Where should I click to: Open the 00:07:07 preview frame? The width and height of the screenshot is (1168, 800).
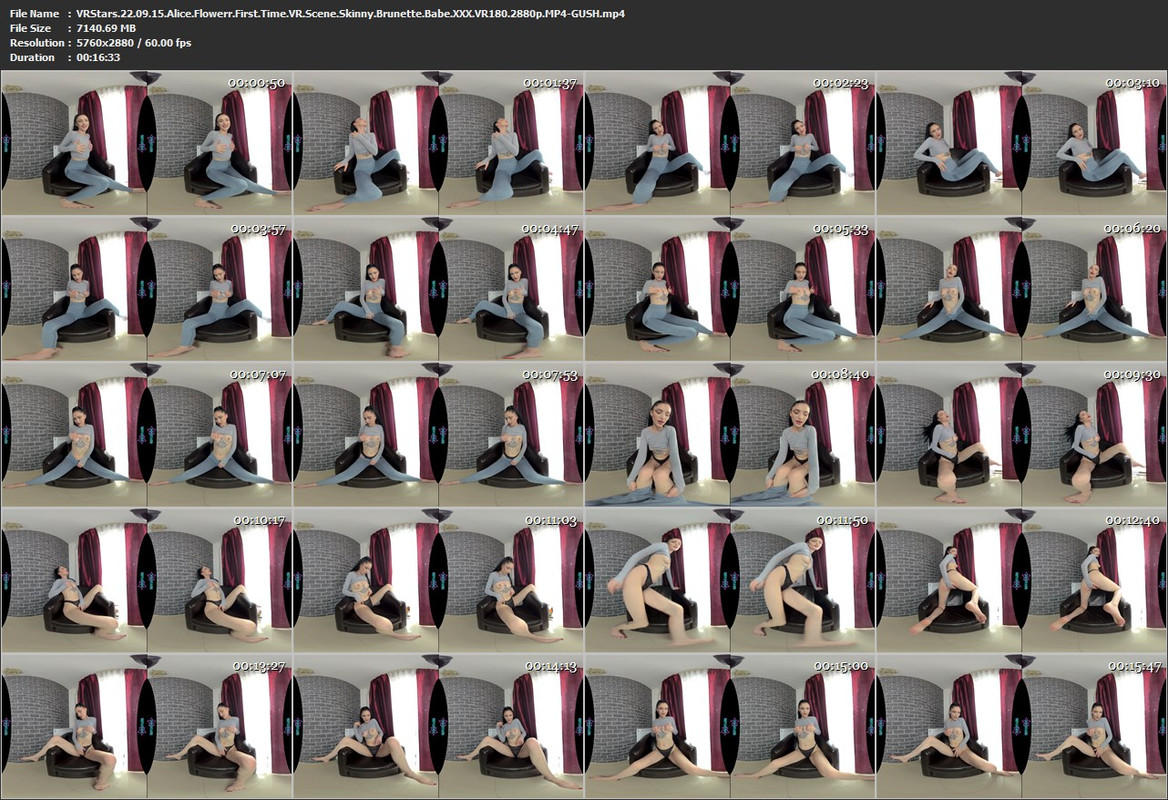(x=147, y=435)
